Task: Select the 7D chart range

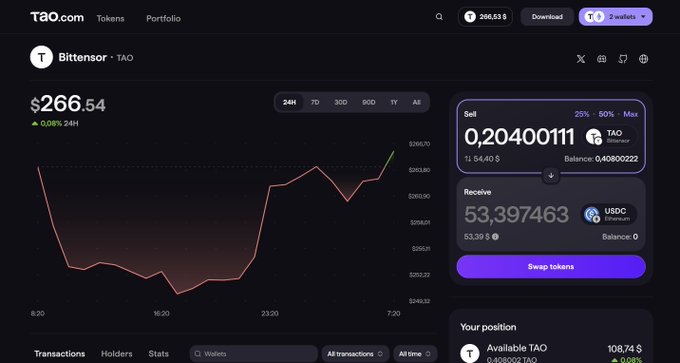Action: [315, 102]
